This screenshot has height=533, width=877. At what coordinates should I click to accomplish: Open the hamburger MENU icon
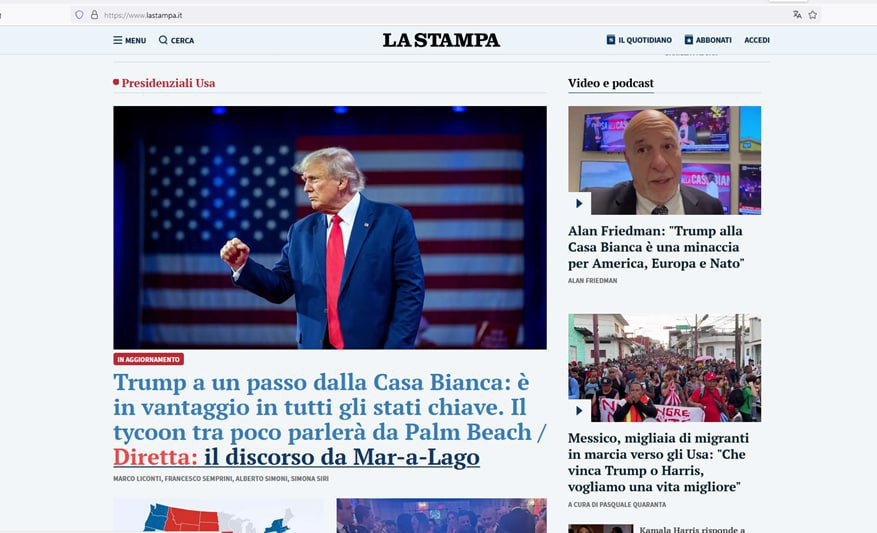pyautogui.click(x=117, y=40)
